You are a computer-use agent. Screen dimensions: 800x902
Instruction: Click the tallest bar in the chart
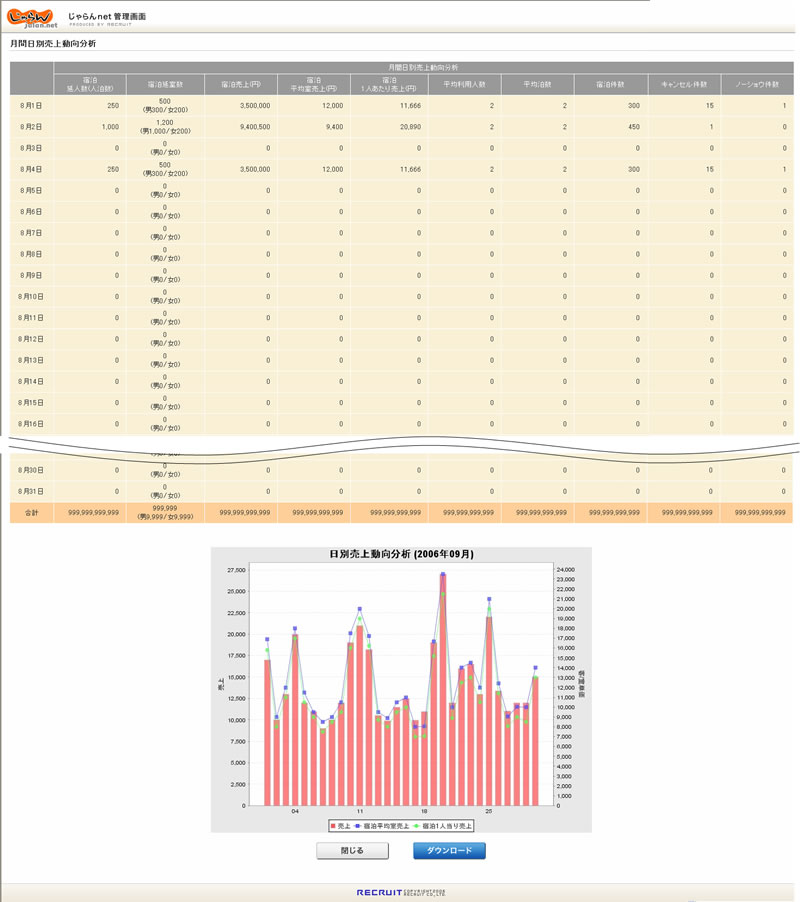[x=443, y=690]
